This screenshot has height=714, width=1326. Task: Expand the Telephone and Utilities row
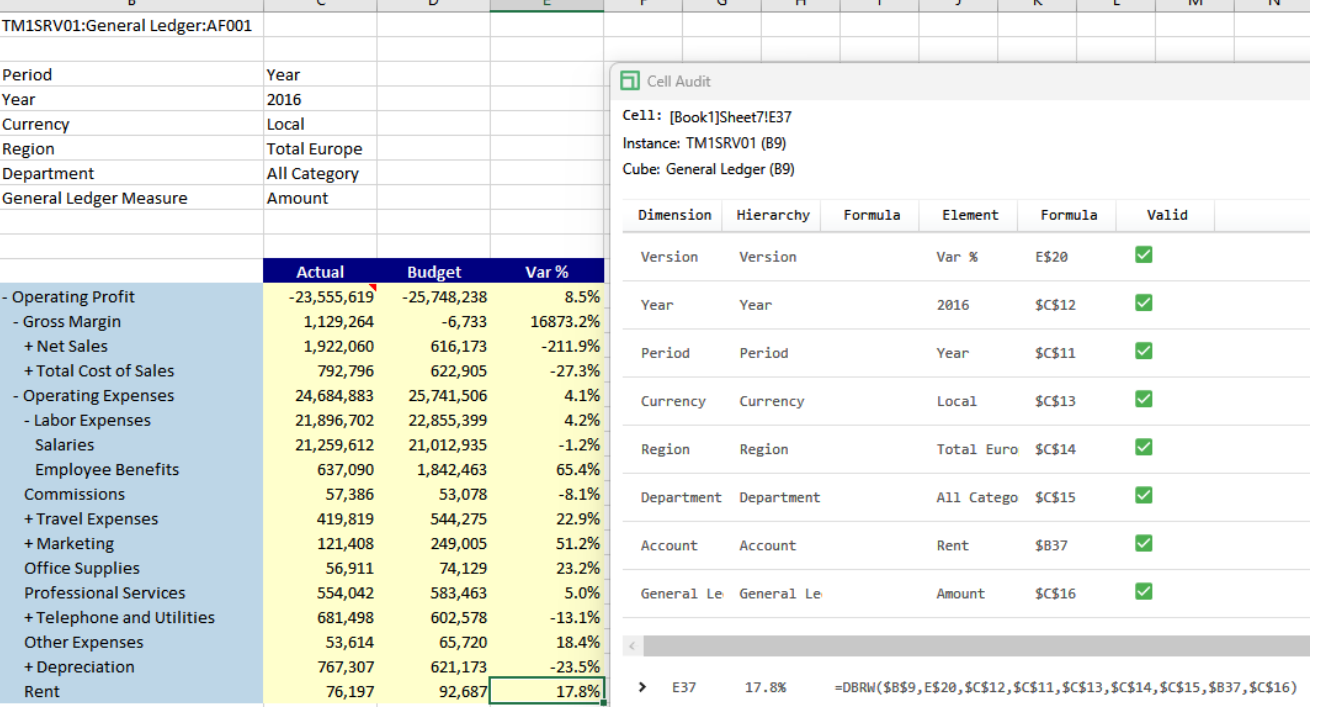(x=29, y=618)
